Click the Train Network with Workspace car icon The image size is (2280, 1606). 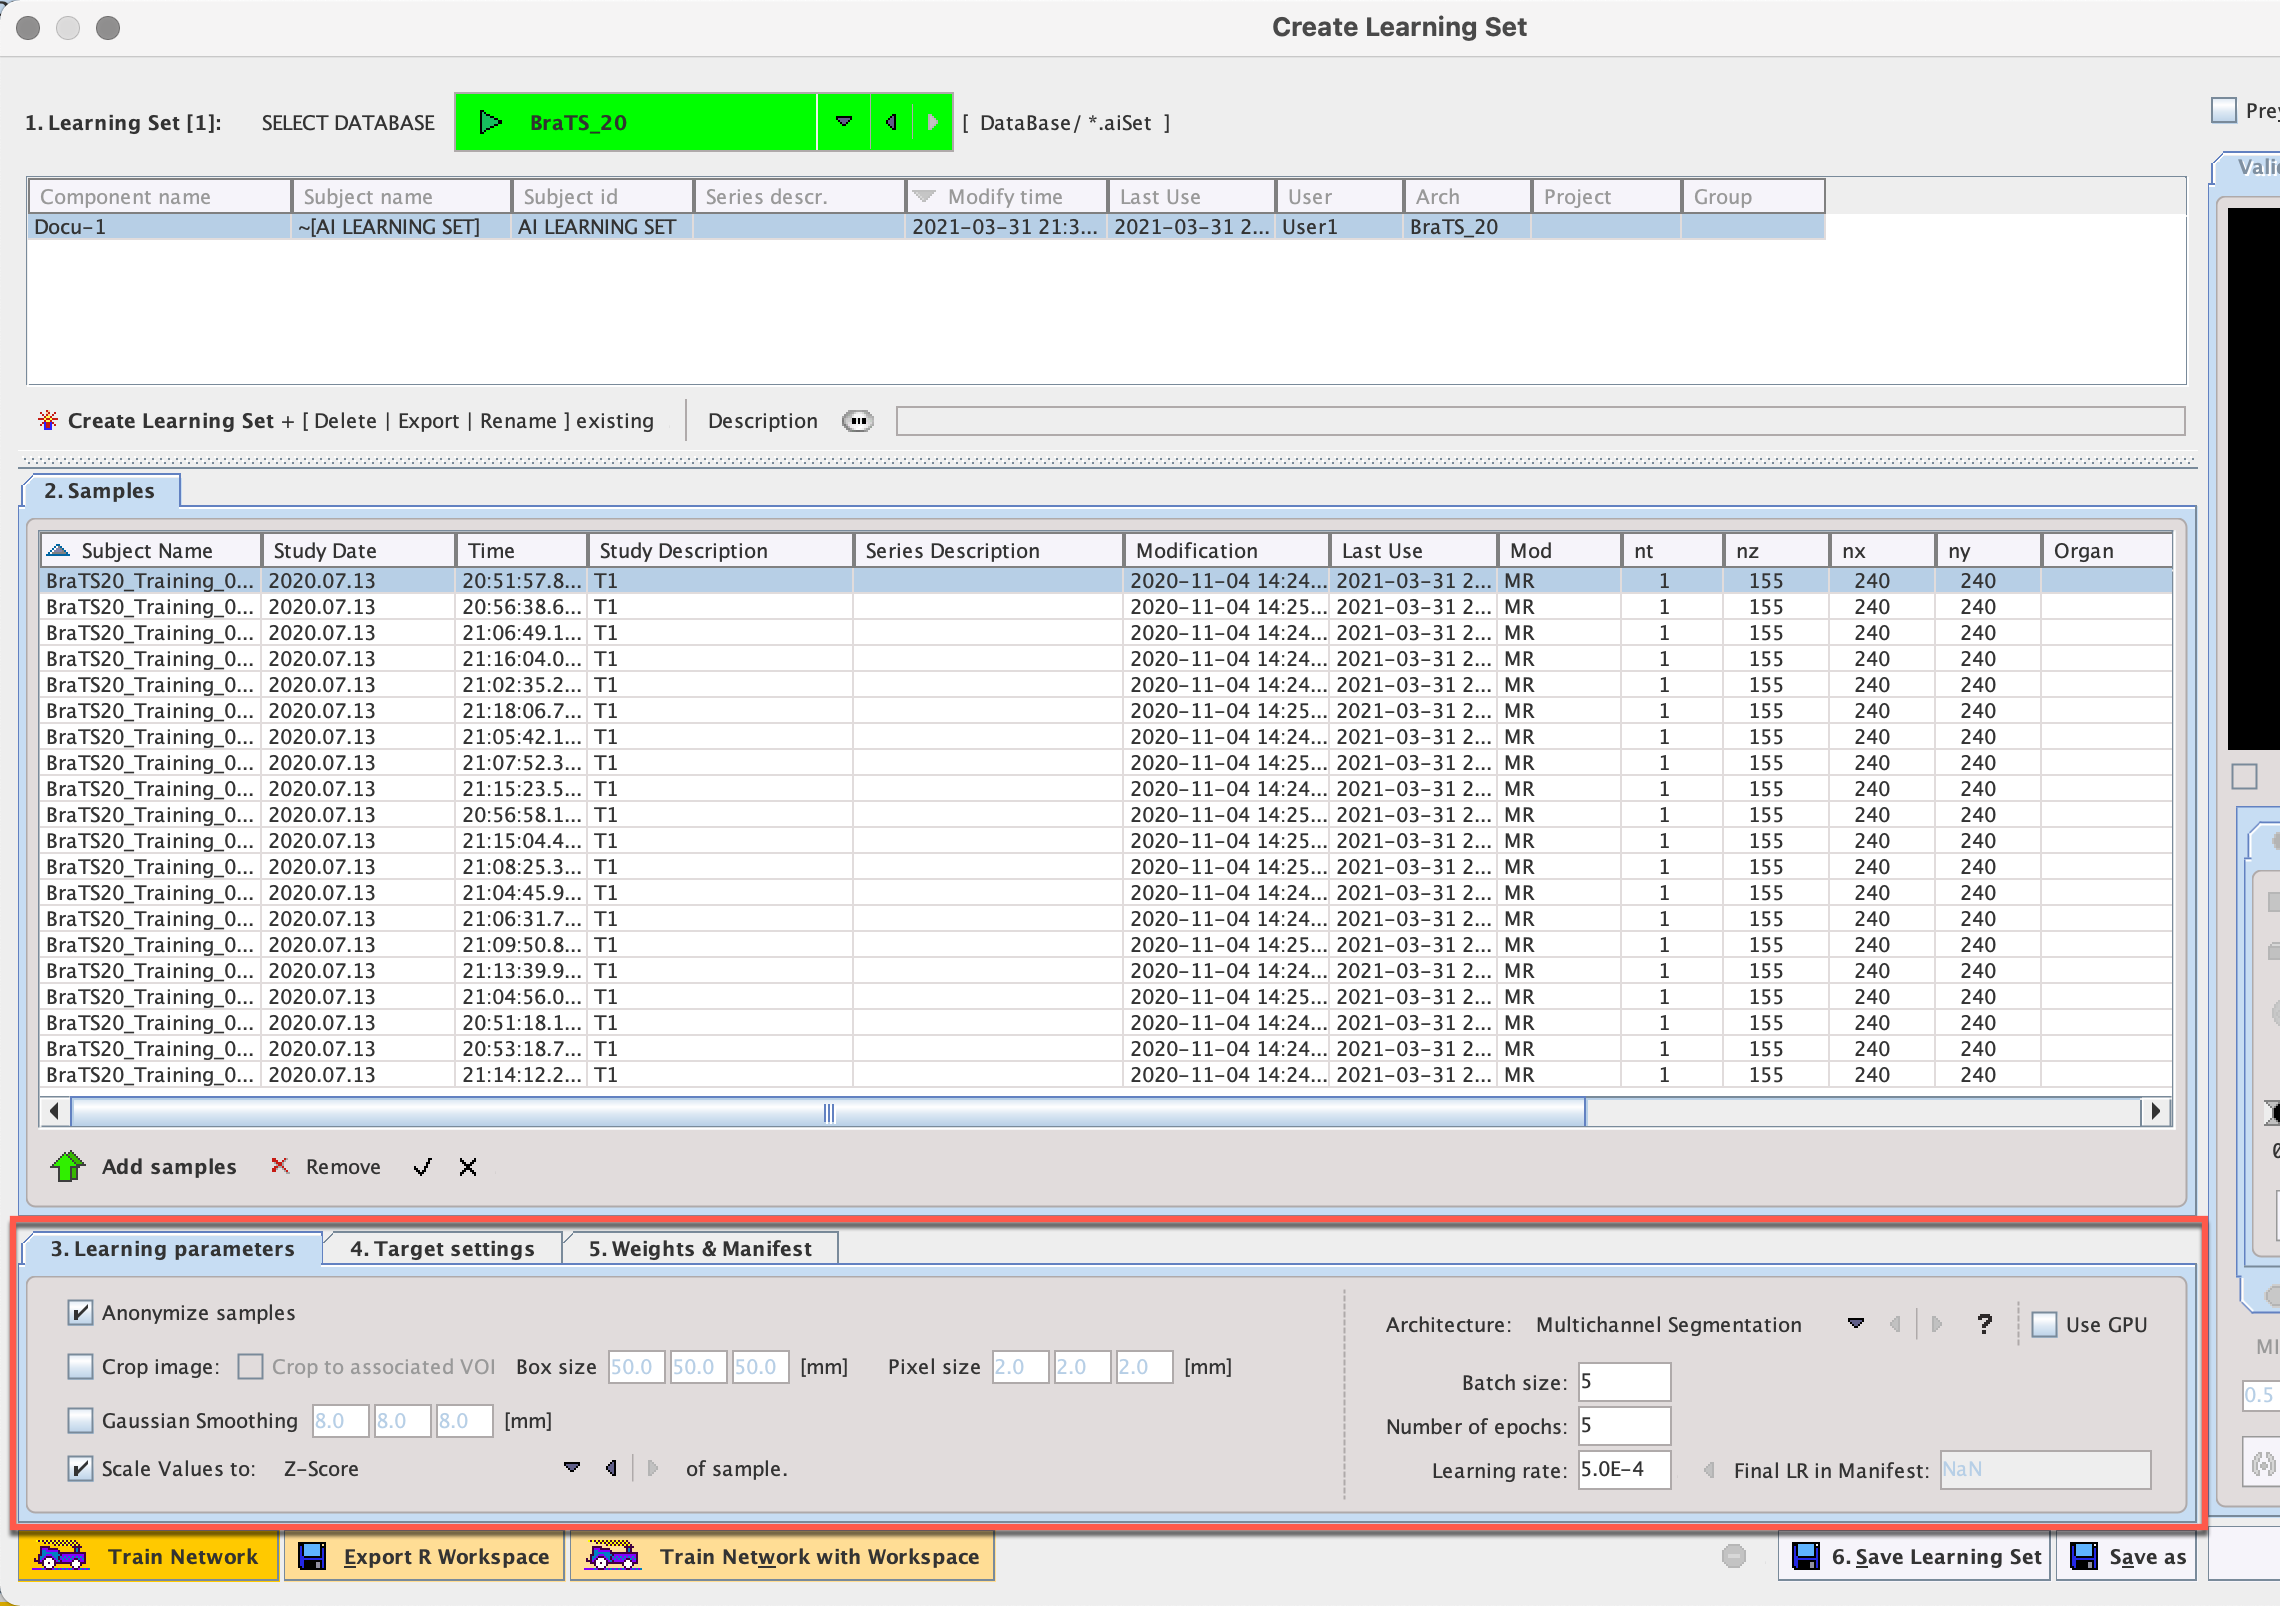[x=612, y=1556]
